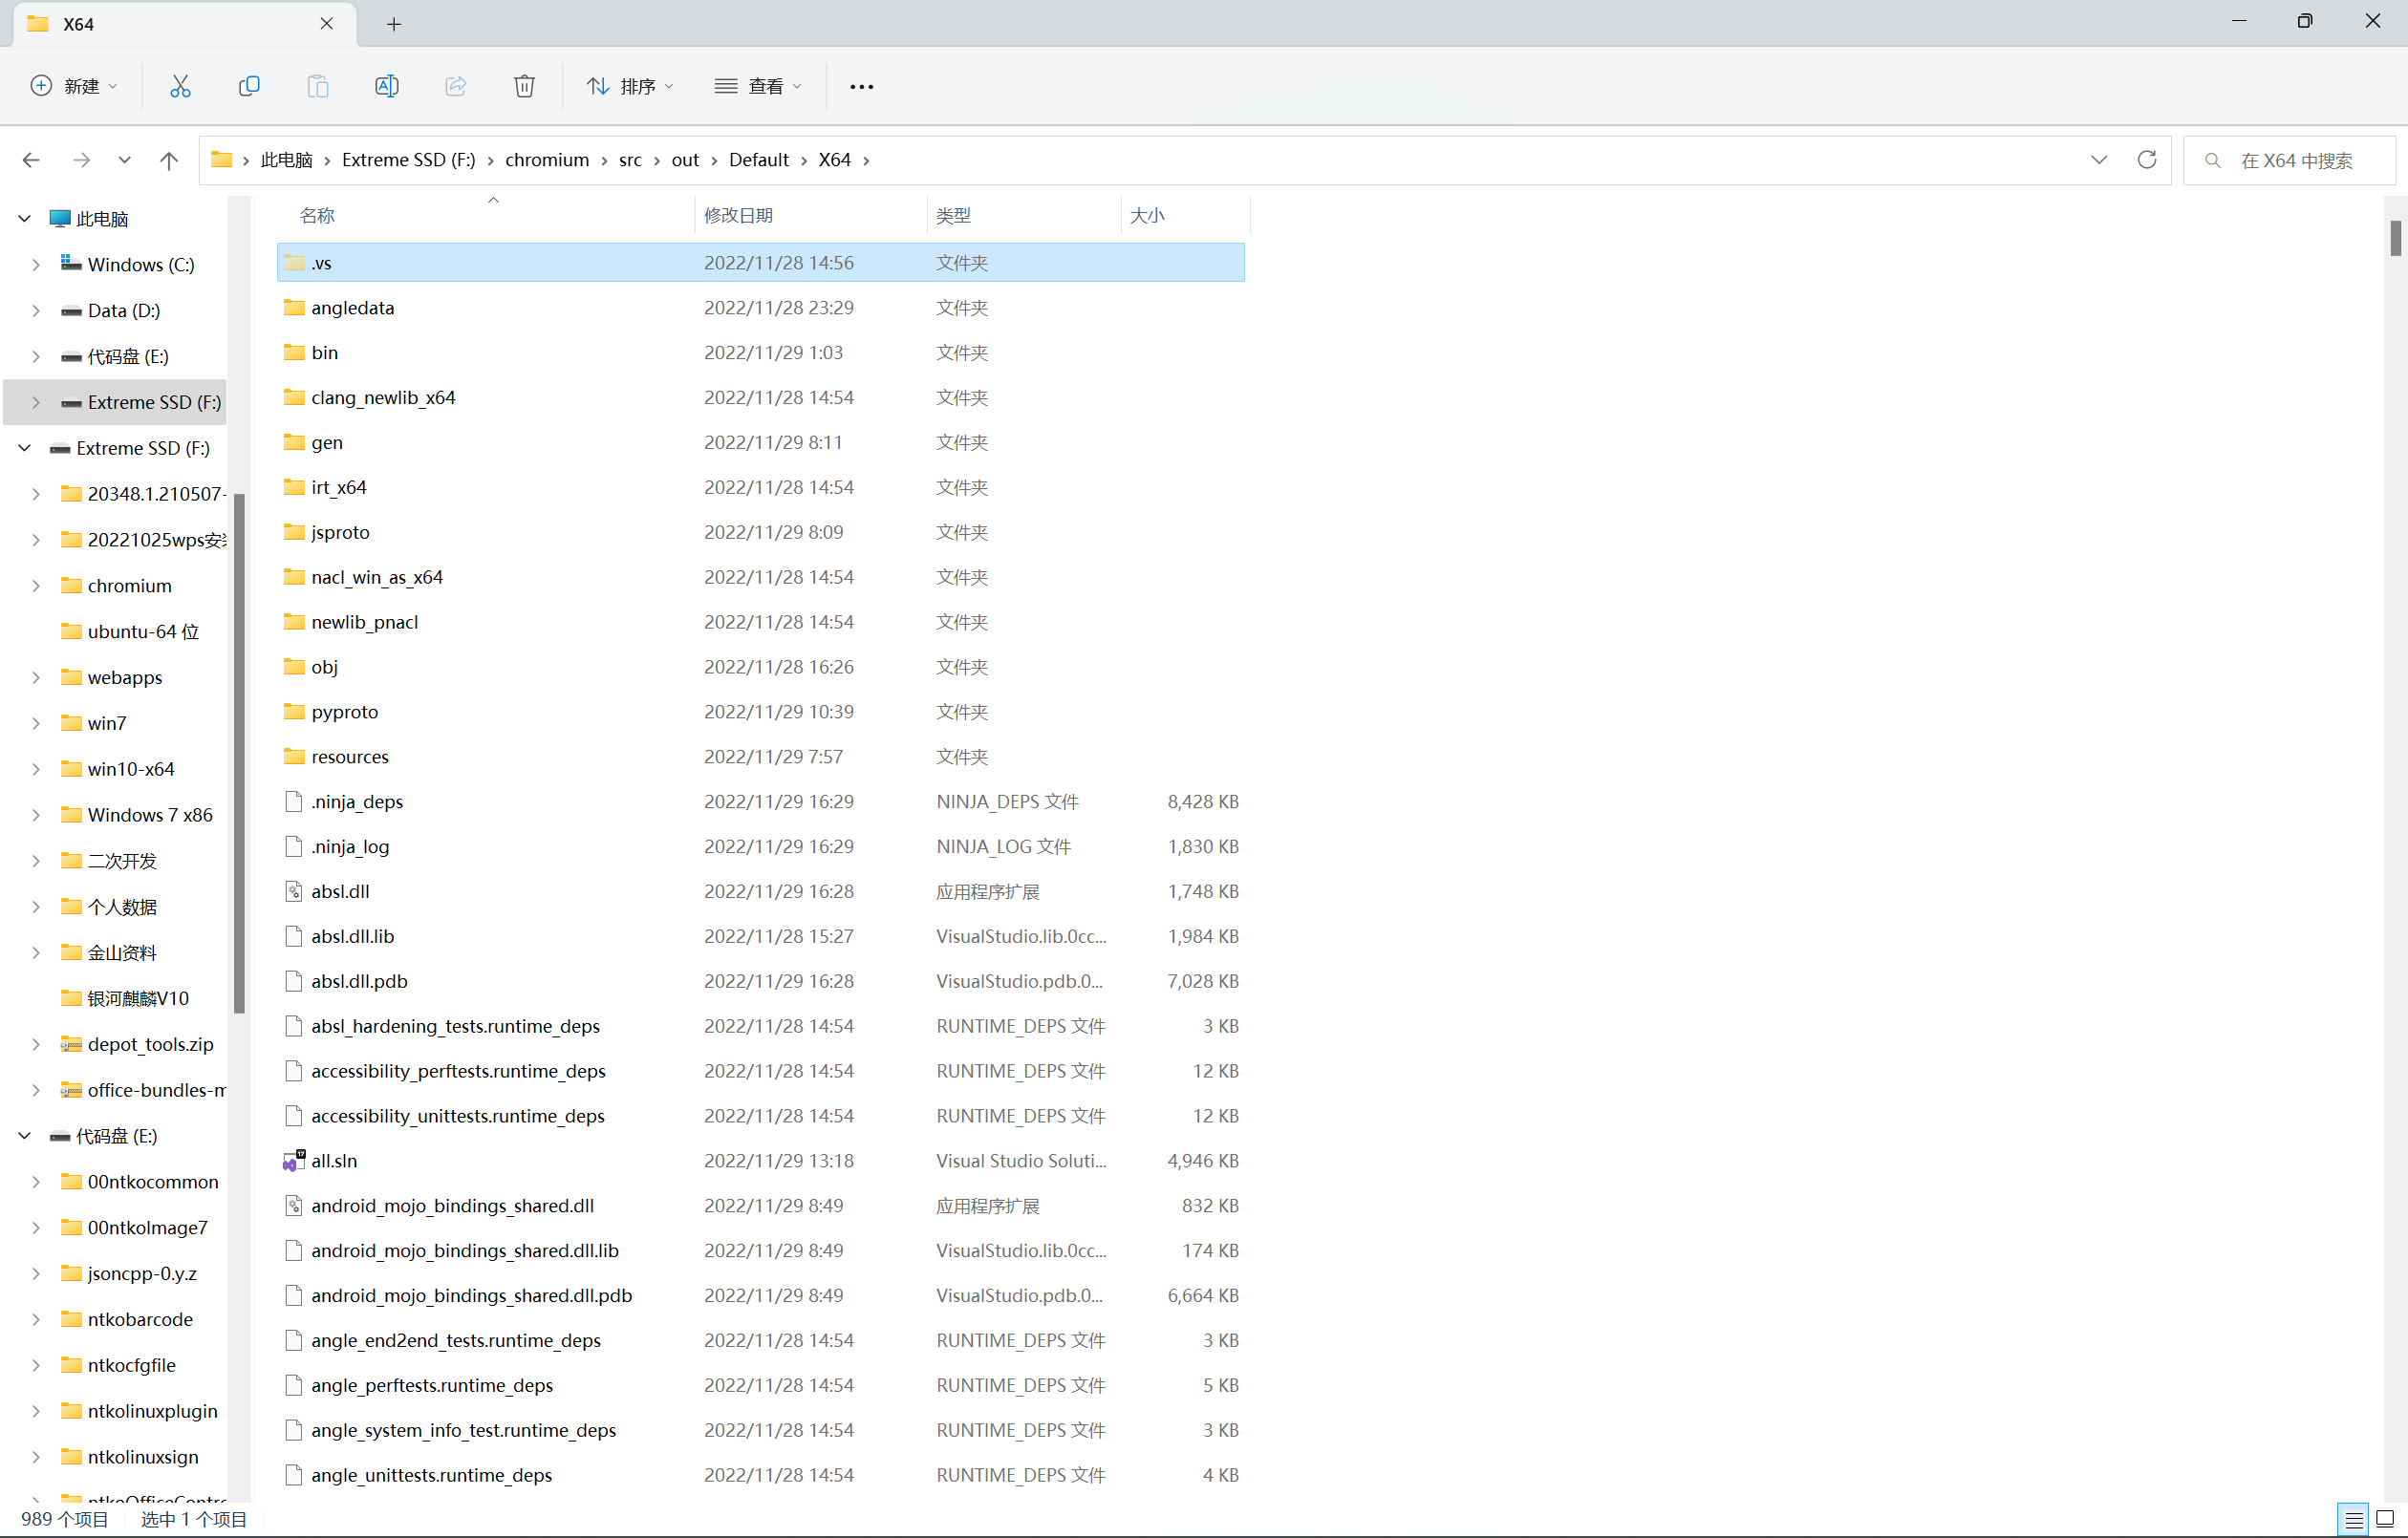Open the 新建 (New) dropdown
Image resolution: width=2408 pixels, height=1538 pixels.
pos(74,86)
